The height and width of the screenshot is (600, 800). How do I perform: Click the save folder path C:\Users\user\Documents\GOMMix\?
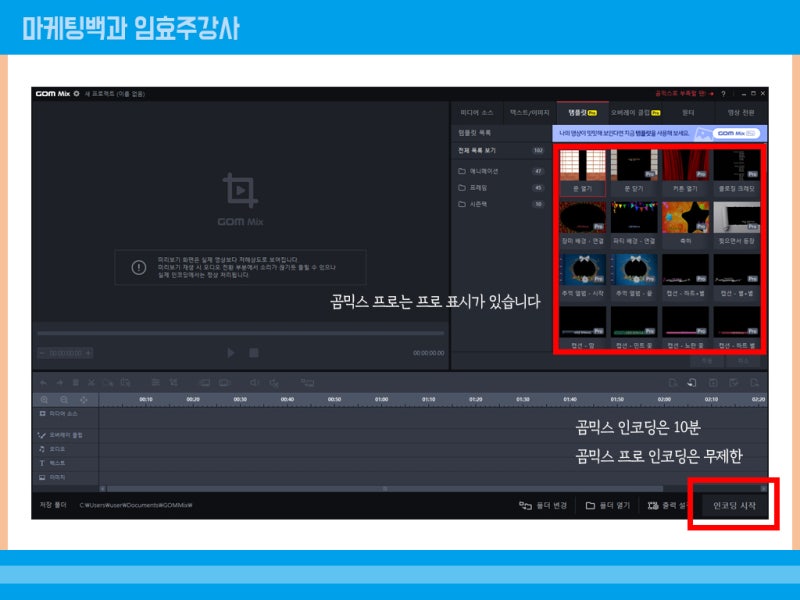(x=136, y=505)
